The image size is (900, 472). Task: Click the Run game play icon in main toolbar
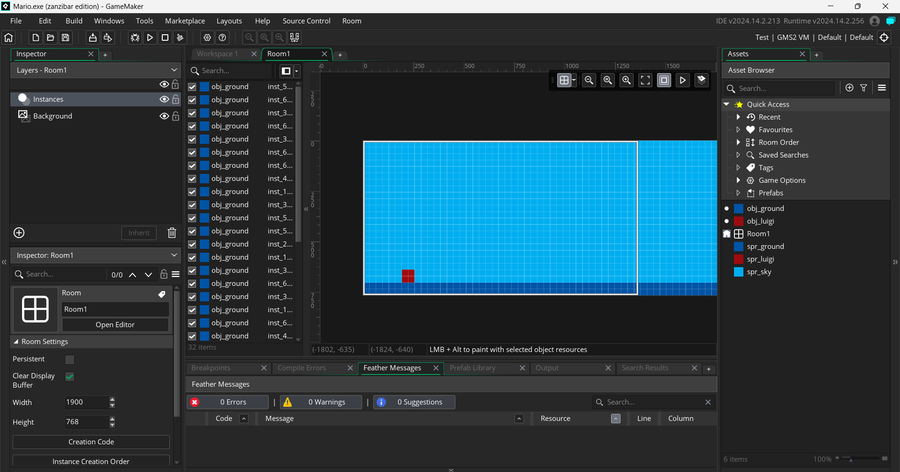click(149, 38)
